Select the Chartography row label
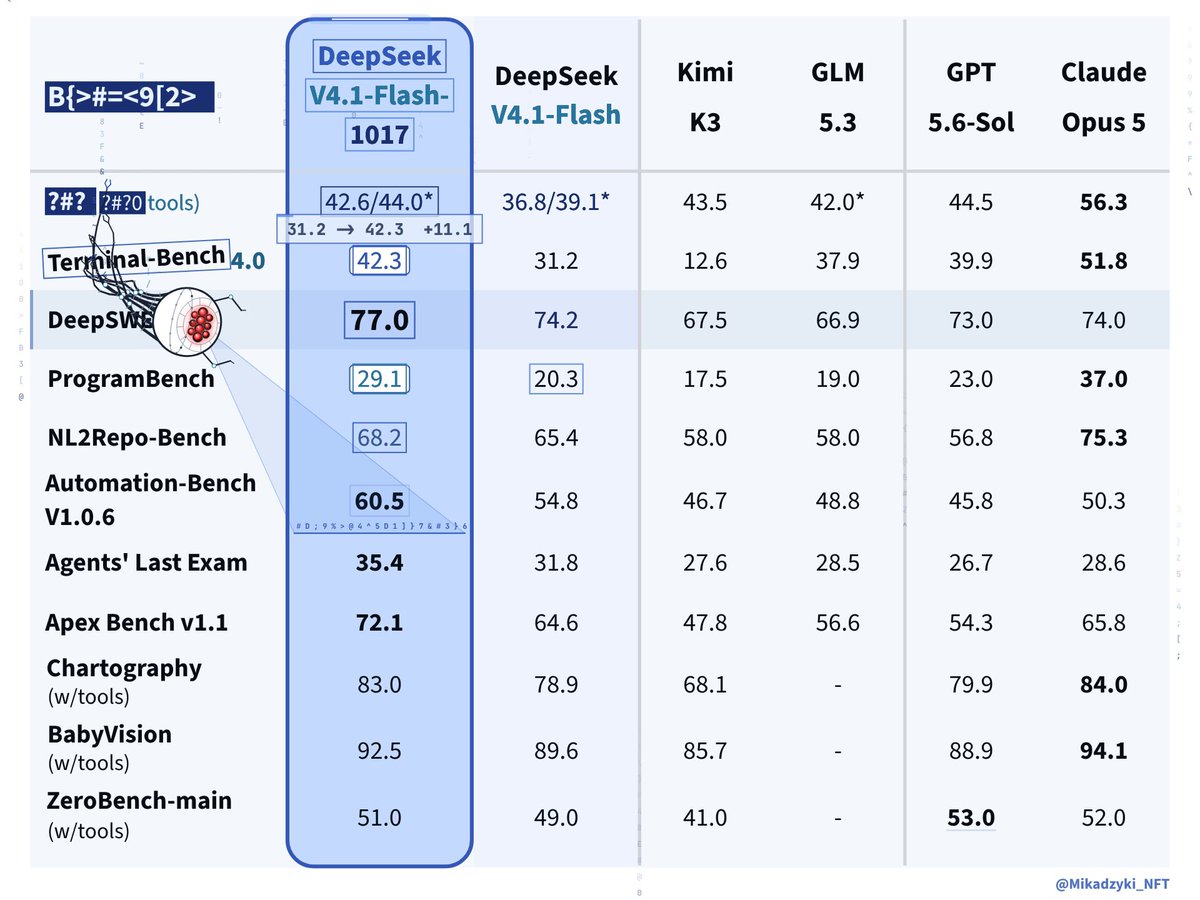The image size is (1200, 900). [124, 680]
